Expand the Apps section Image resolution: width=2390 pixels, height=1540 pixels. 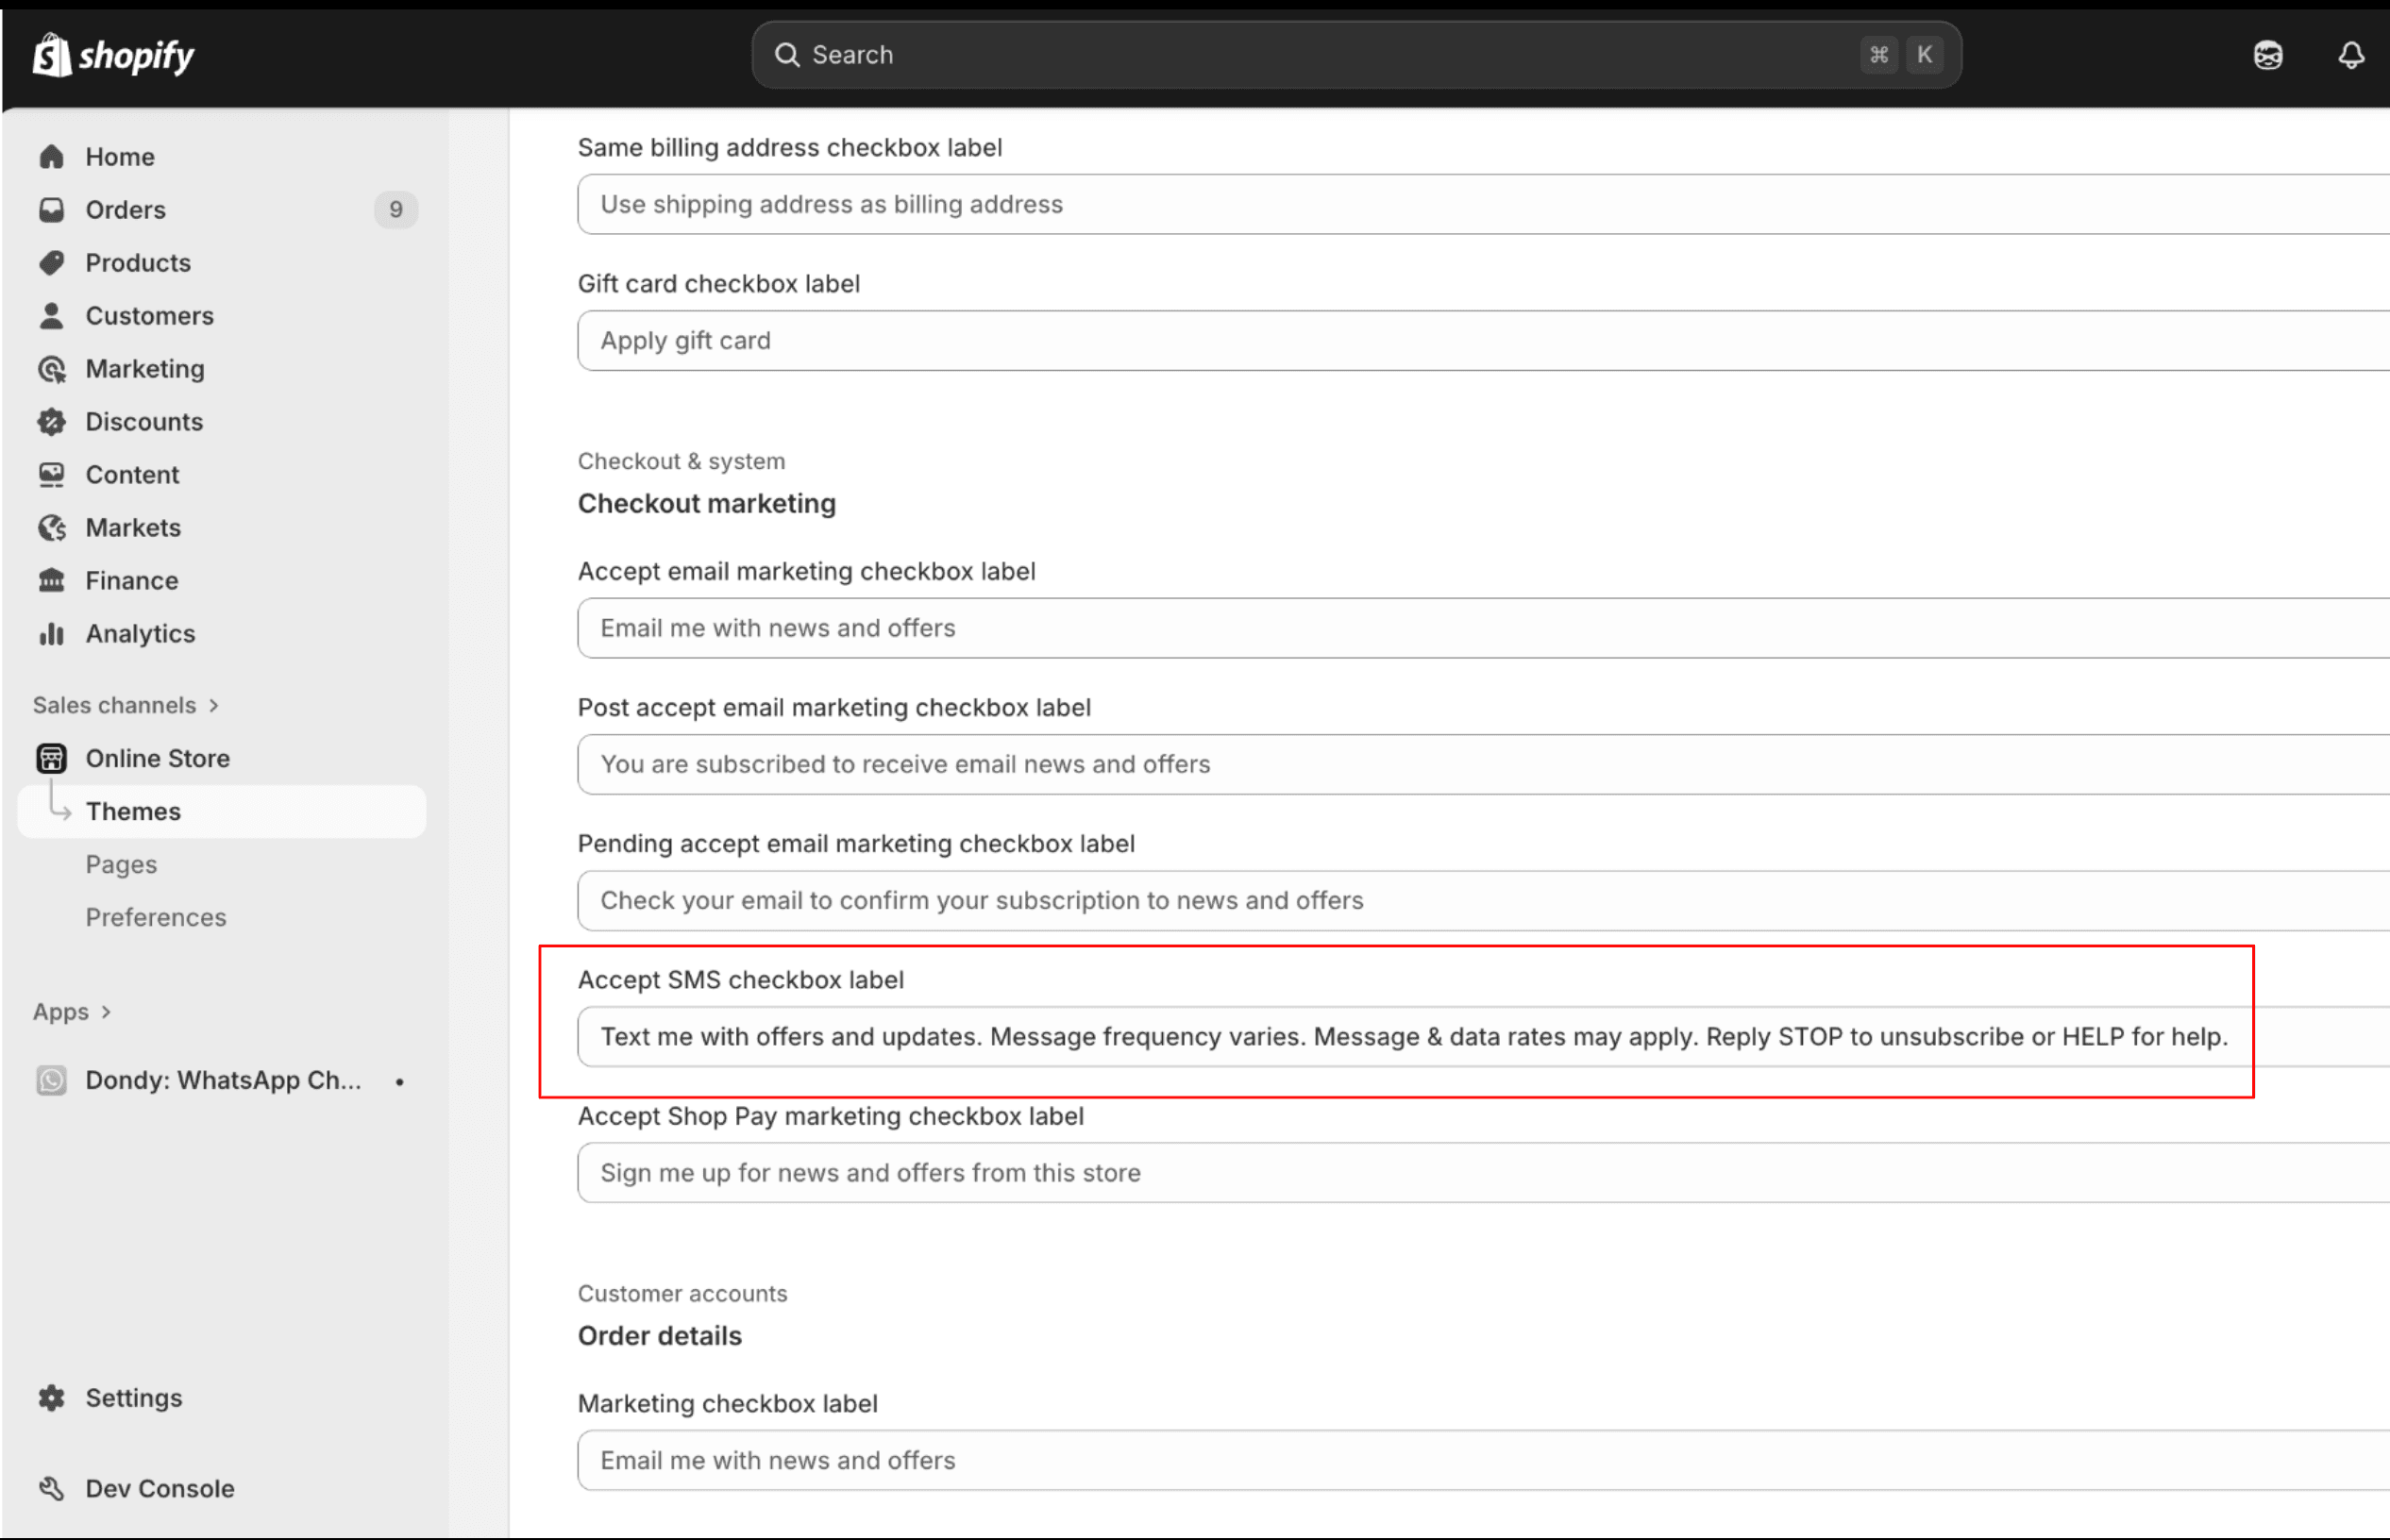point(71,1011)
